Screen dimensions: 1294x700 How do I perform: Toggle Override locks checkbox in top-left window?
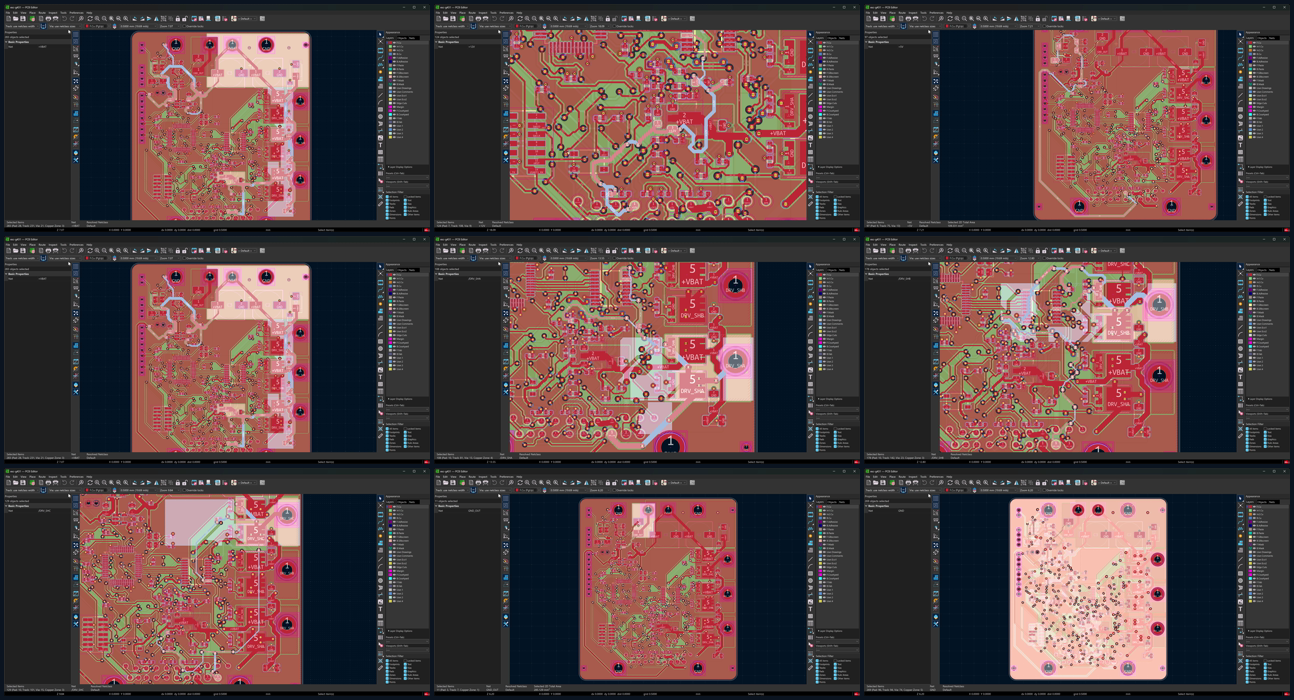tap(185, 26)
